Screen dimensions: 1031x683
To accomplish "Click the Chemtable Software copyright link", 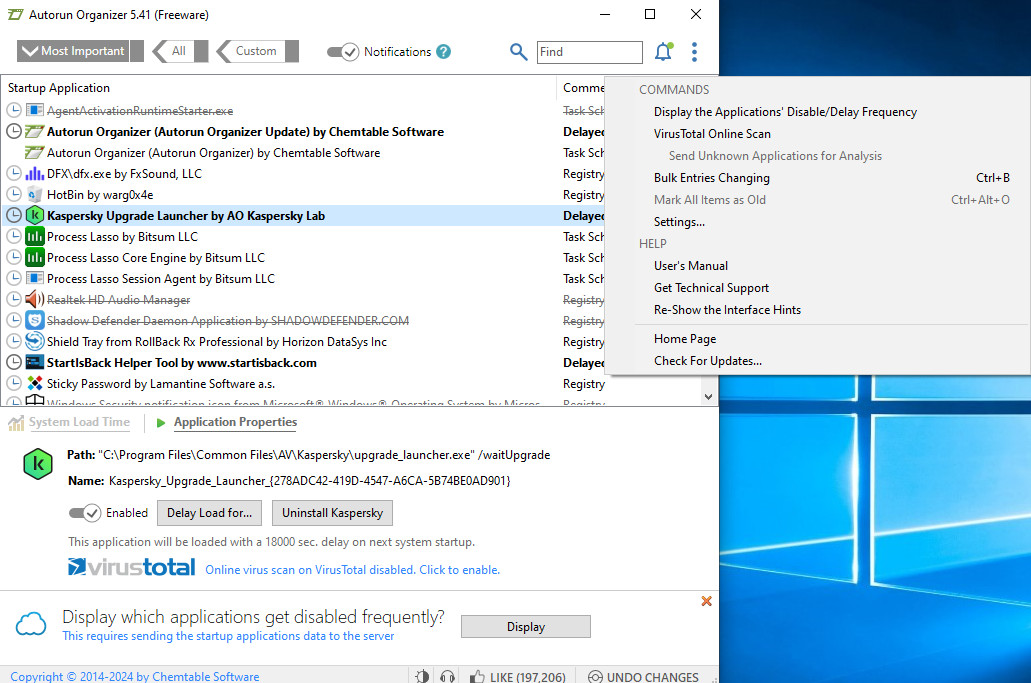I will [x=135, y=676].
